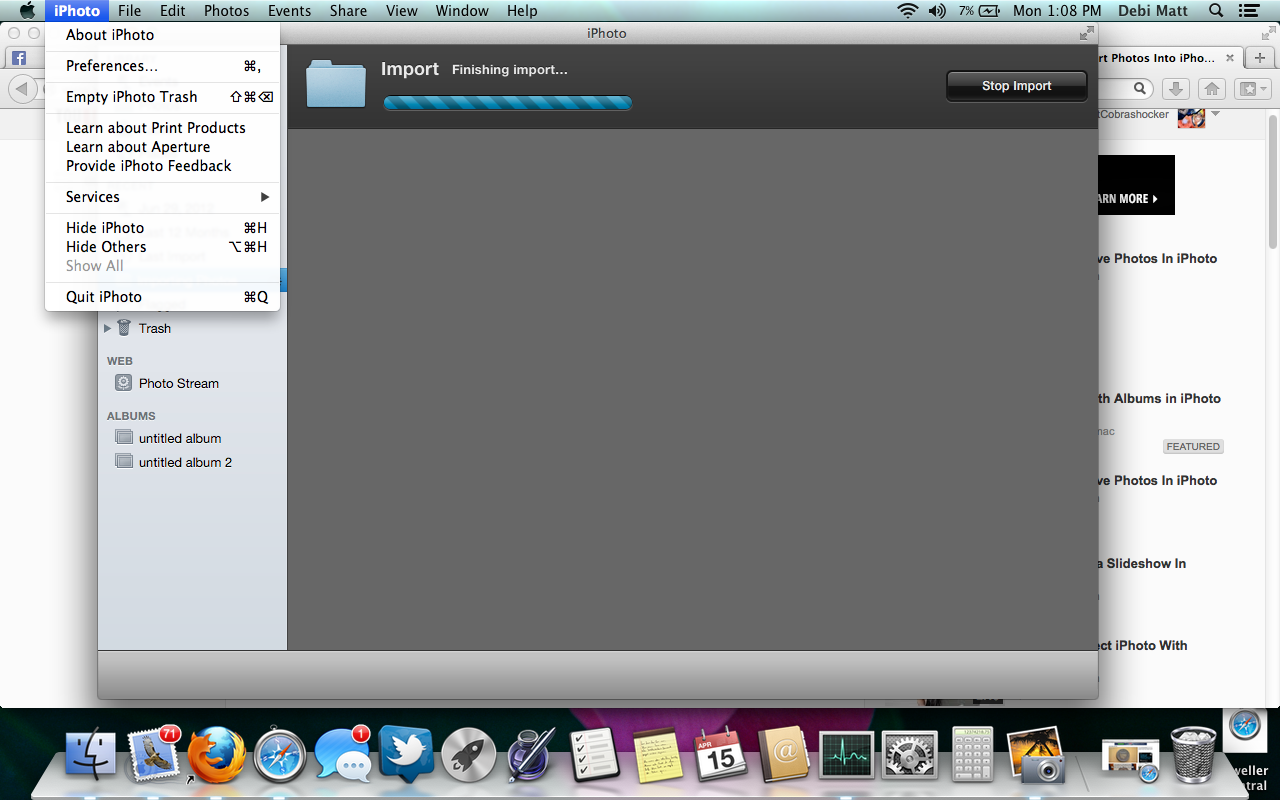This screenshot has height=800, width=1280.
Task: Go back in the browser window
Action: click(21, 89)
